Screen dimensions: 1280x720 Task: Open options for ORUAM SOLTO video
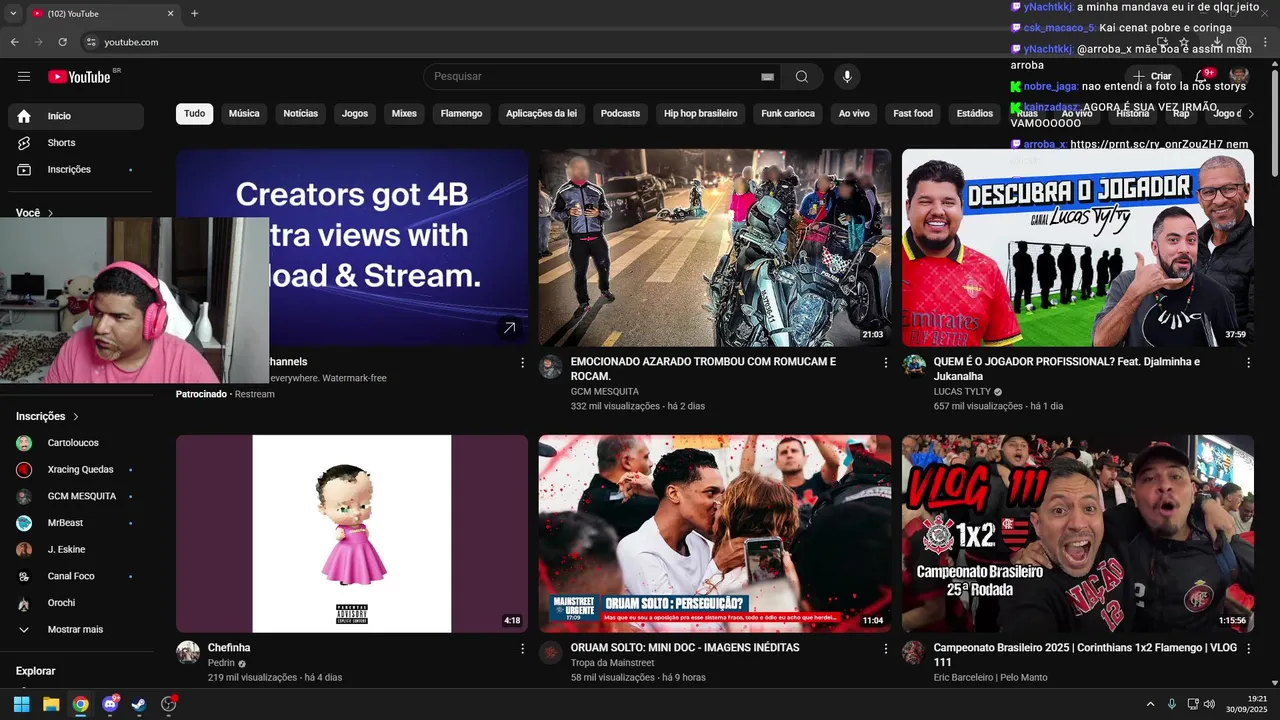click(885, 649)
